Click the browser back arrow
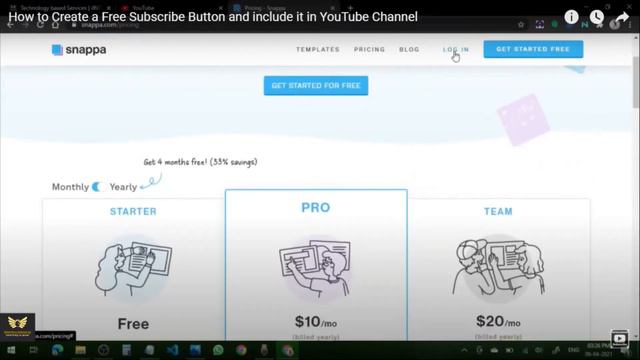This screenshot has width=640, height=360. coord(10,25)
